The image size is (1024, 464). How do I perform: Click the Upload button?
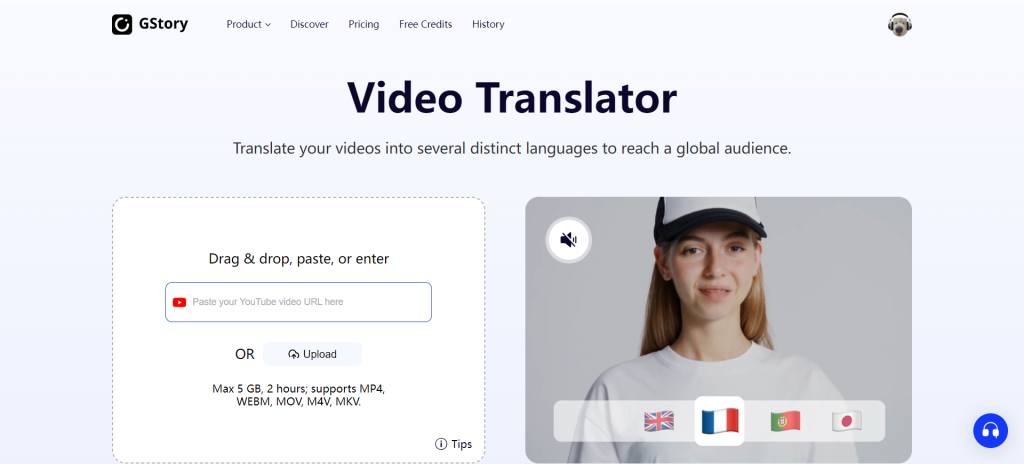(312, 354)
